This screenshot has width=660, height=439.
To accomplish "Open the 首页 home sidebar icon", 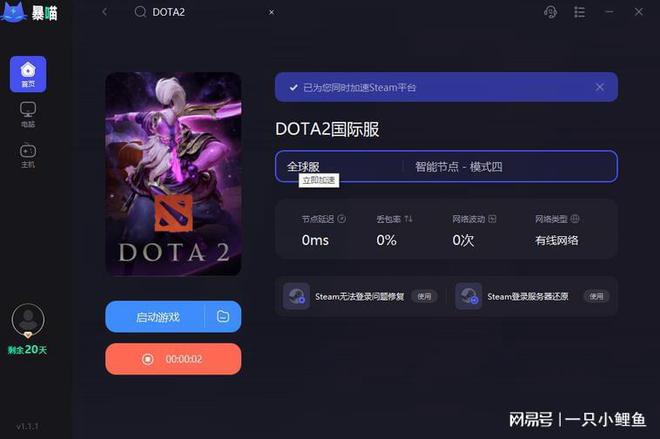I will (28, 74).
